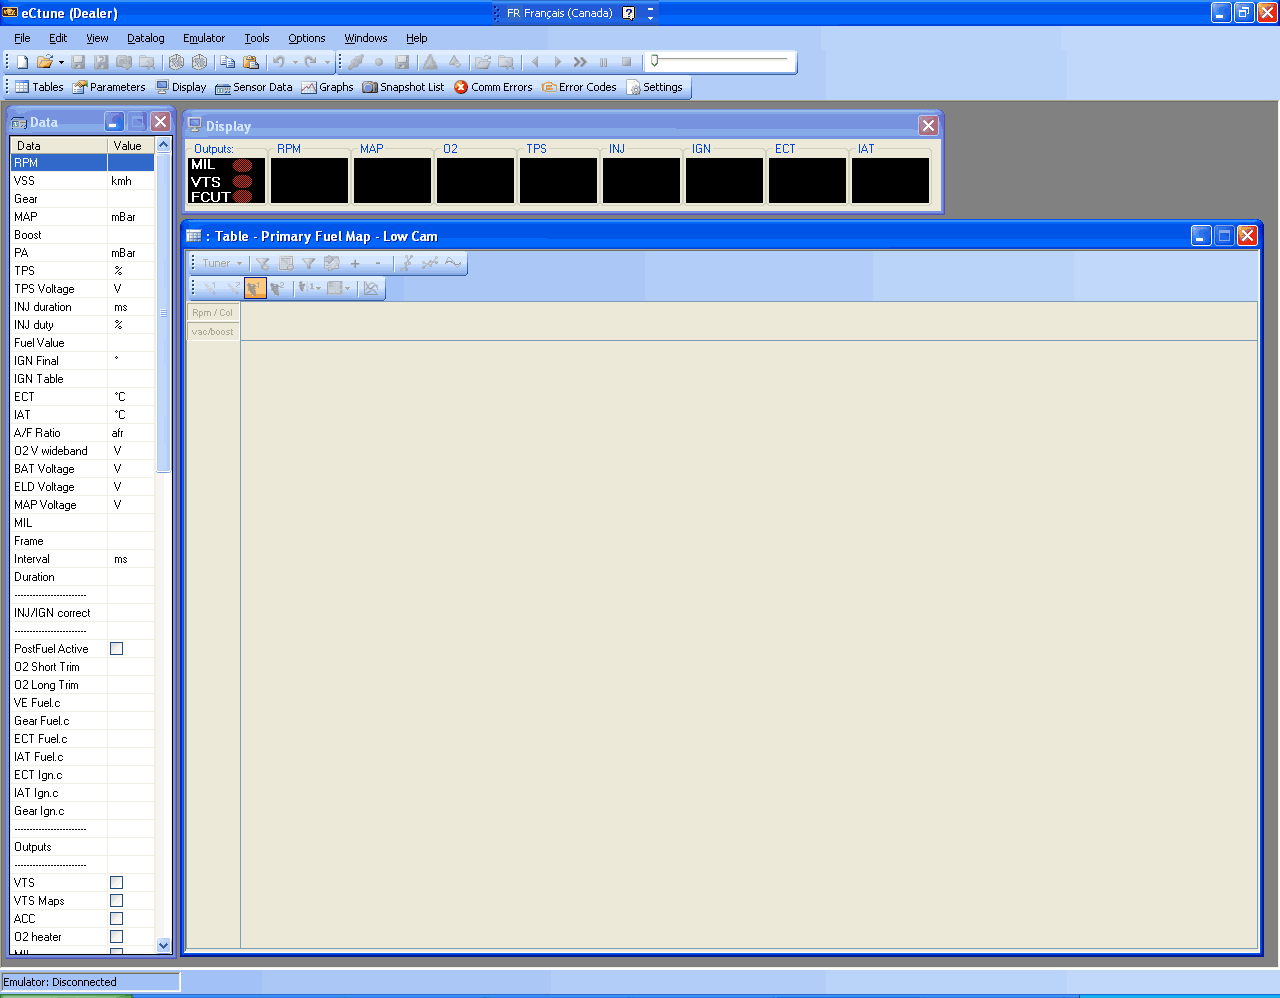Click the plus increase icon in table toolbar

355,264
